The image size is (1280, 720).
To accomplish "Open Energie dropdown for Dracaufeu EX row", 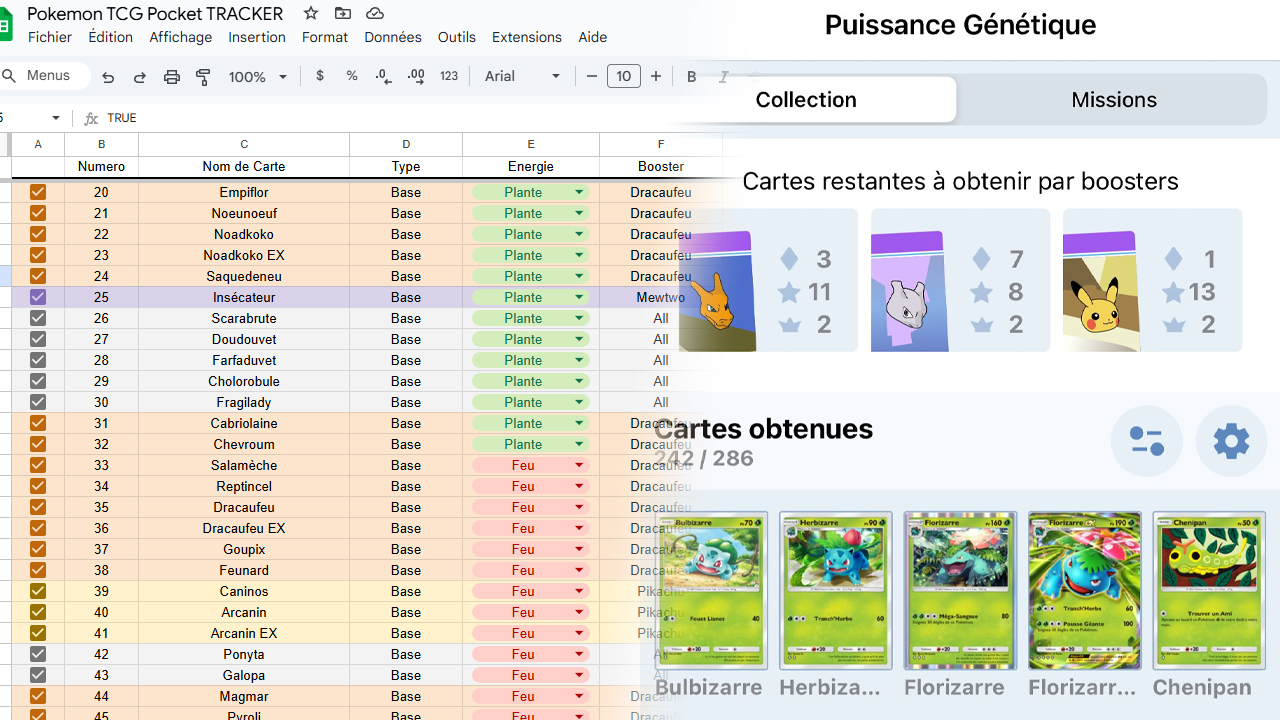I will tap(579, 528).
